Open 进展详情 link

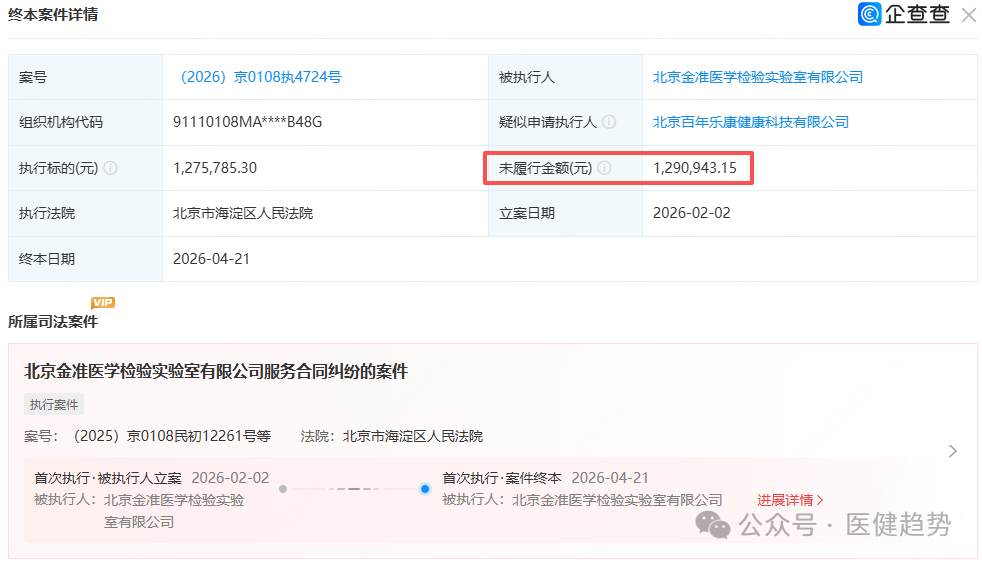point(790,500)
